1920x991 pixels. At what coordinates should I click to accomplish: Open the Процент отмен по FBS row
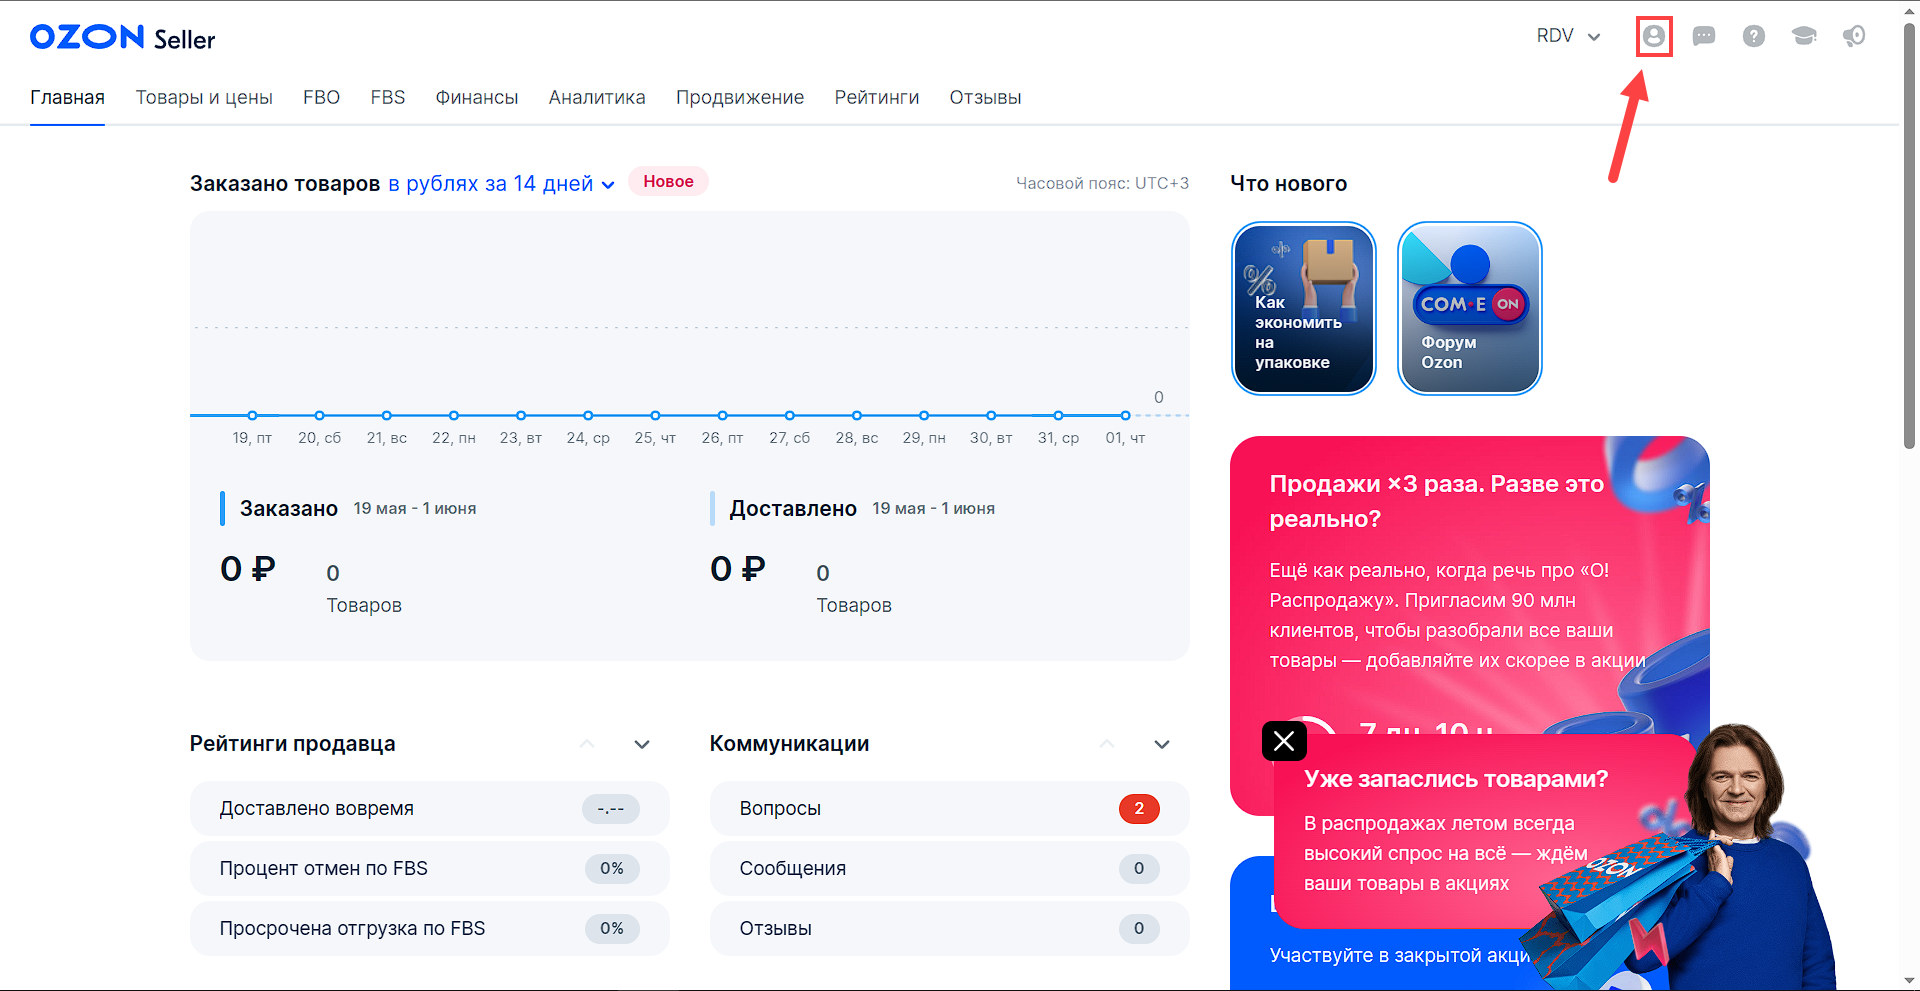(430, 868)
